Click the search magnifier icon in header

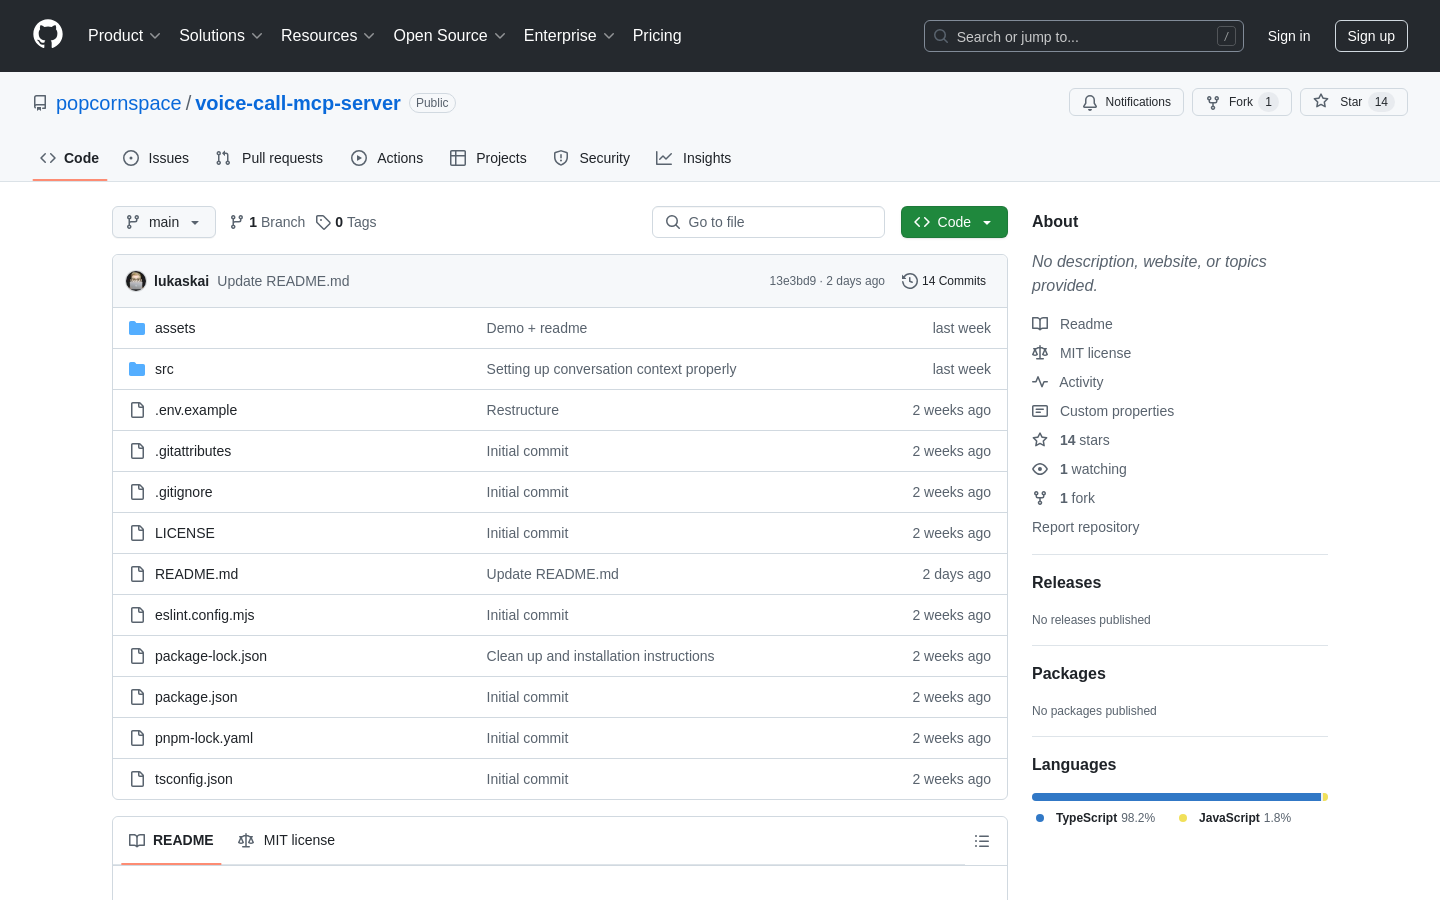941,36
